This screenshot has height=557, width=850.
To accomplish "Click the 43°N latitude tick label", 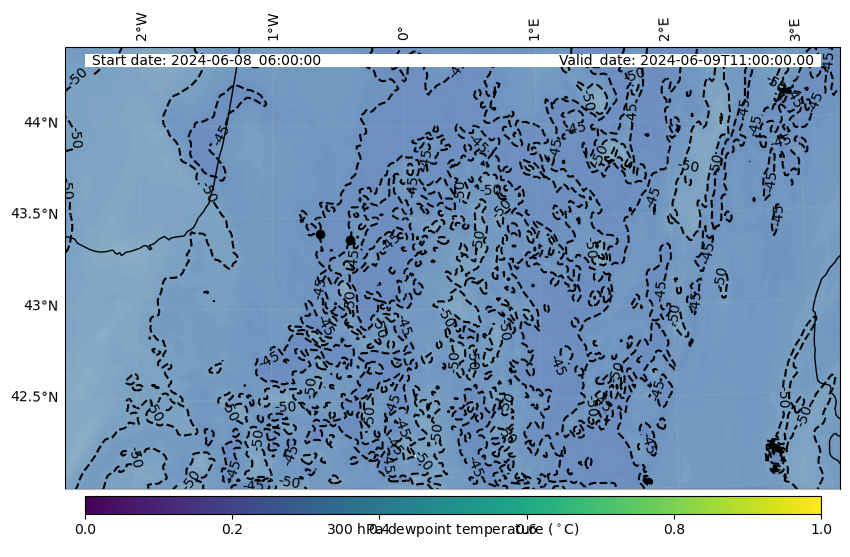I will [41, 305].
